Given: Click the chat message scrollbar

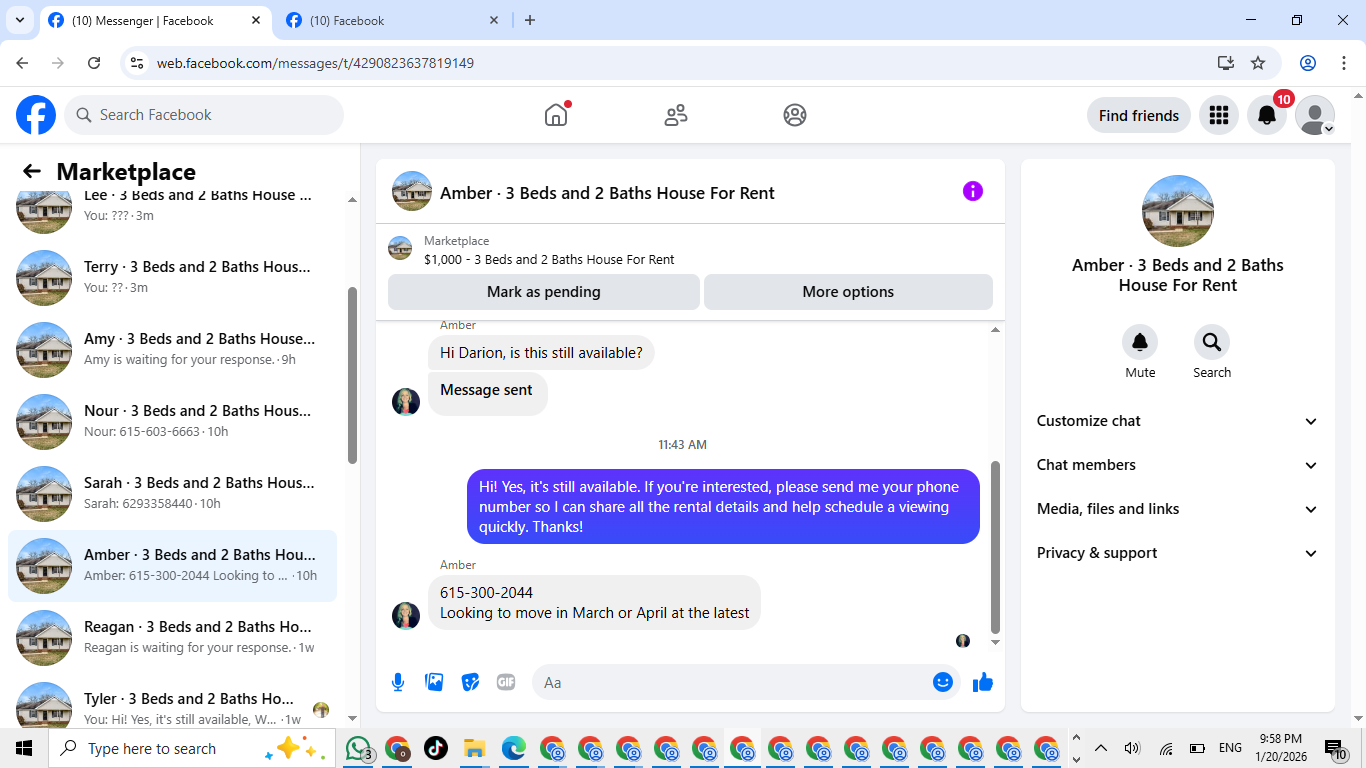Looking at the screenshot, I should tap(995, 546).
